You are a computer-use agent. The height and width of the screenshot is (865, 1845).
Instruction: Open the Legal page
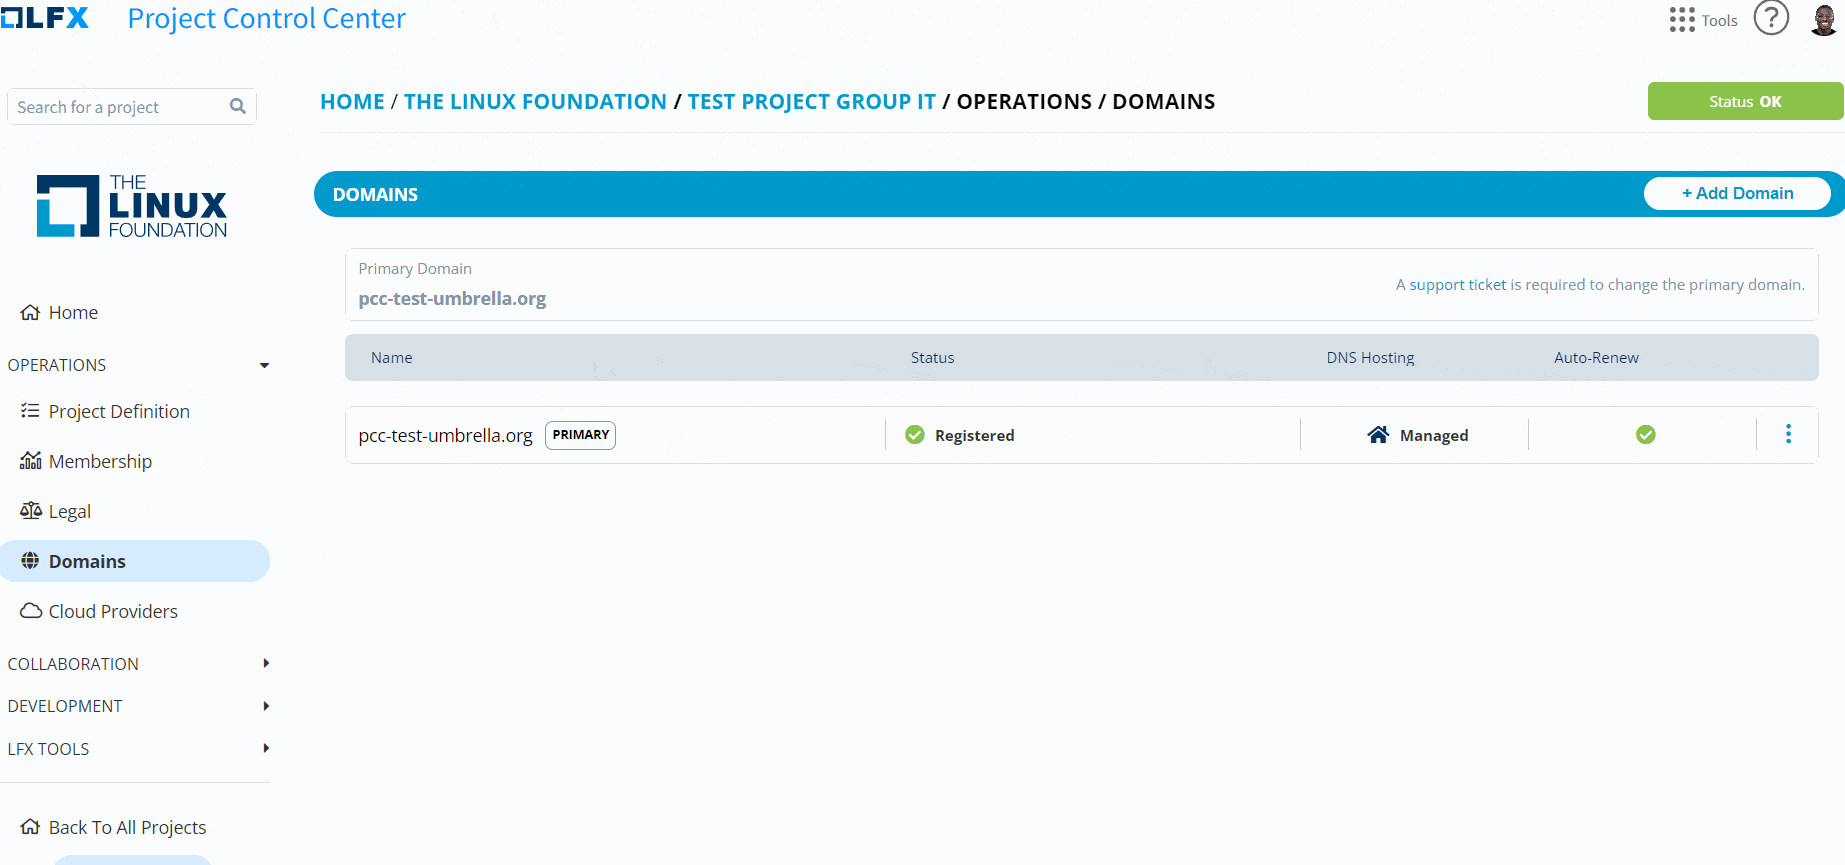[70, 511]
